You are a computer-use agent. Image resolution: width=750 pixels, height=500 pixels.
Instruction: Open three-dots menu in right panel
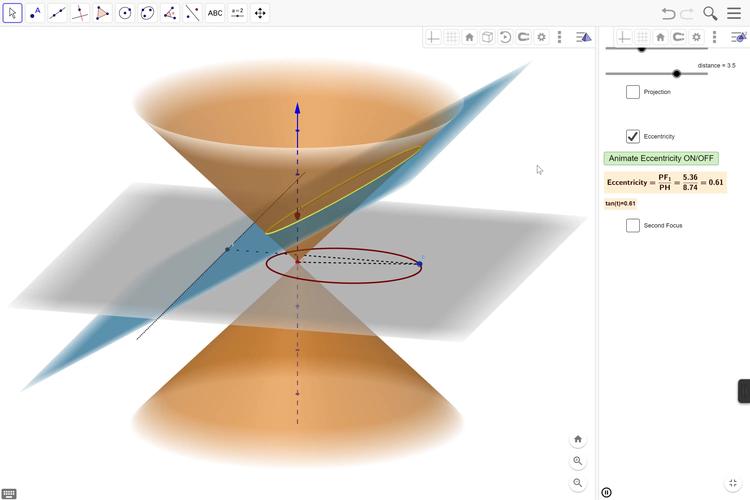click(714, 37)
